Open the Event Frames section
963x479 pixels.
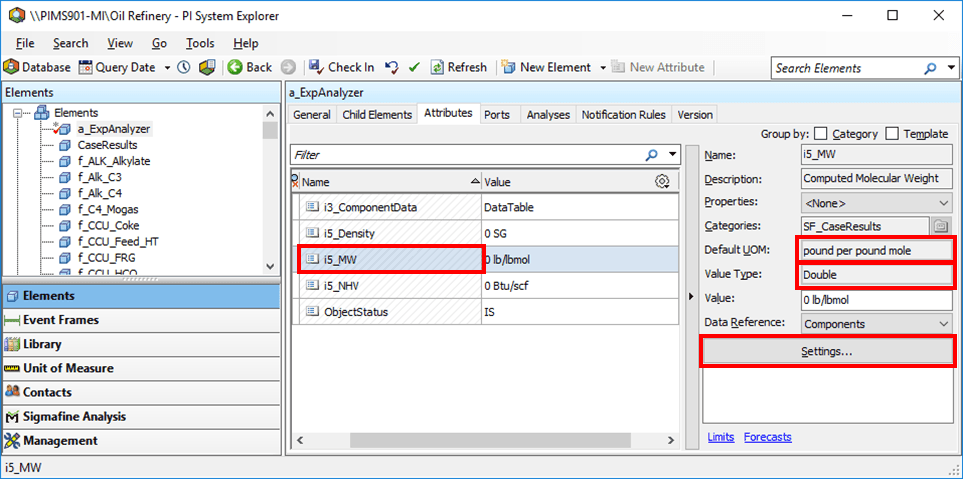pos(141,320)
